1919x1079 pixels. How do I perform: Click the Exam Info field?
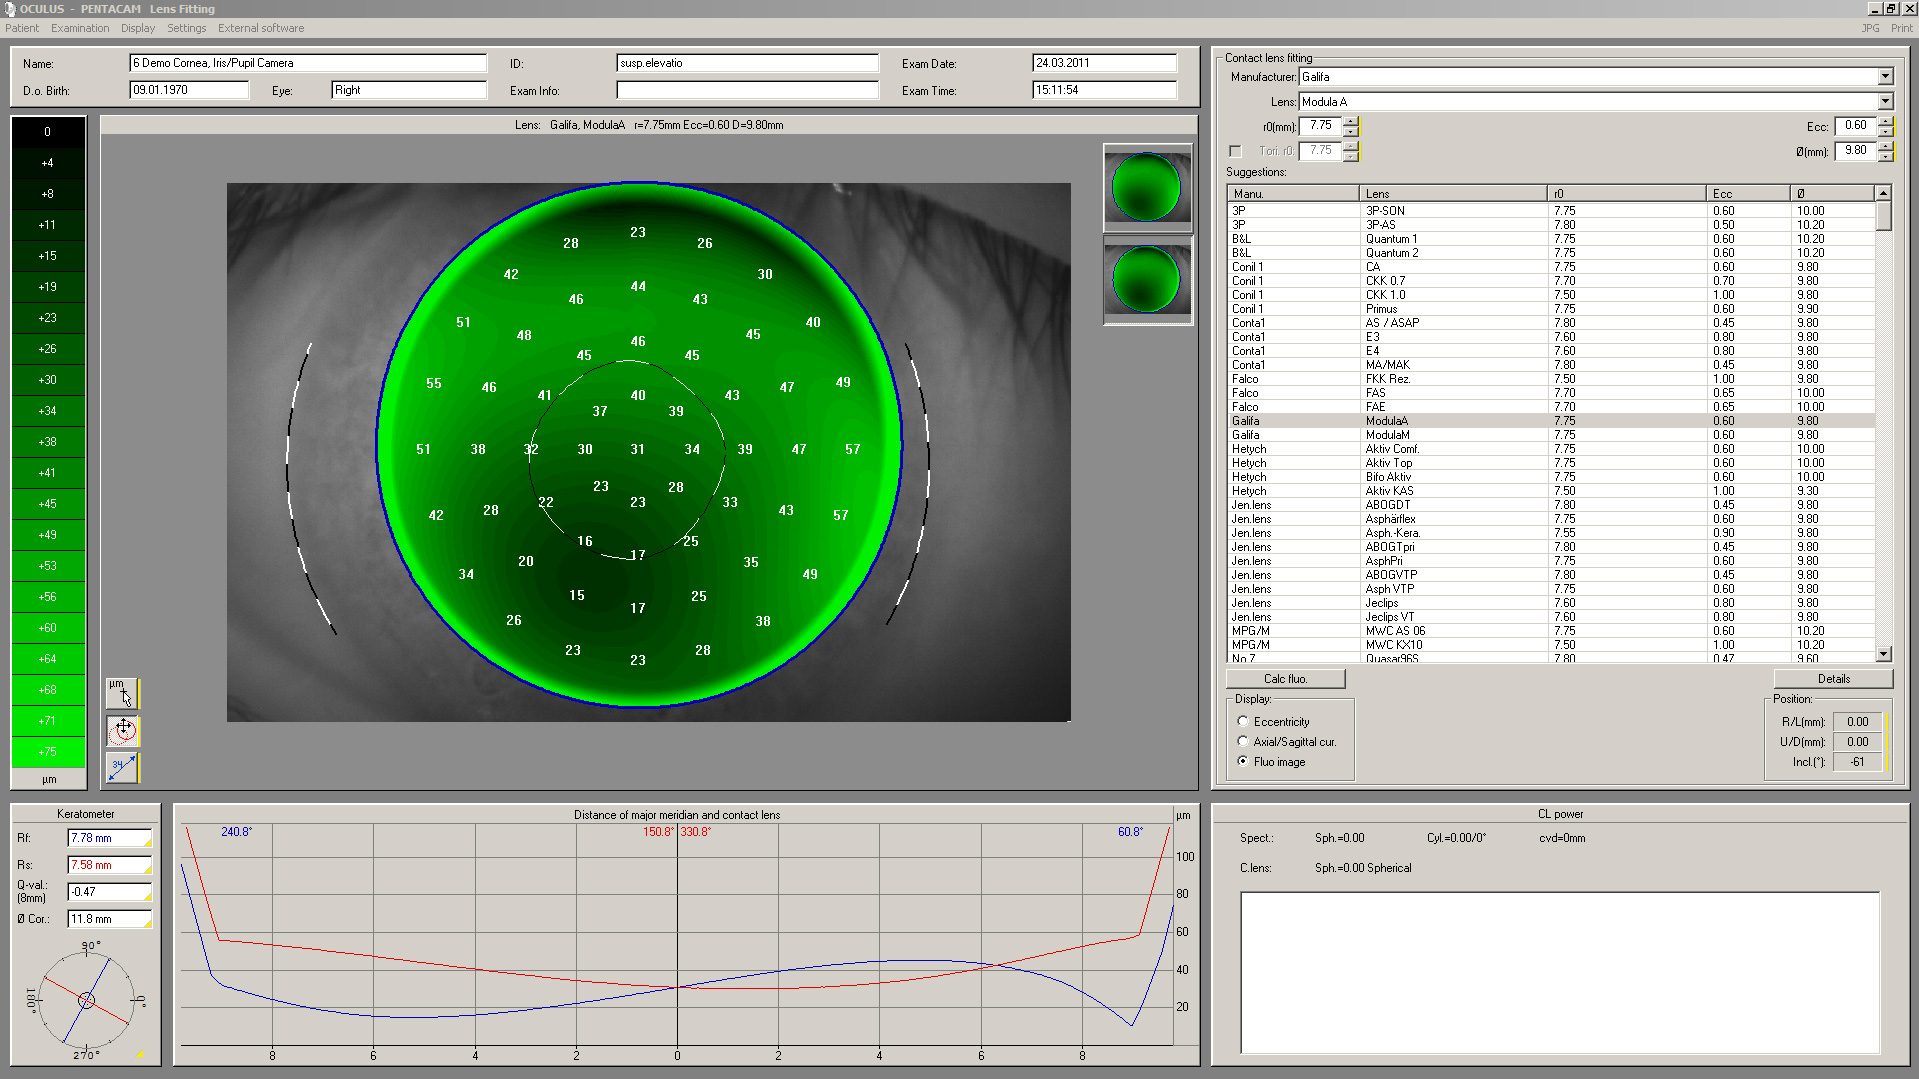tap(747, 90)
